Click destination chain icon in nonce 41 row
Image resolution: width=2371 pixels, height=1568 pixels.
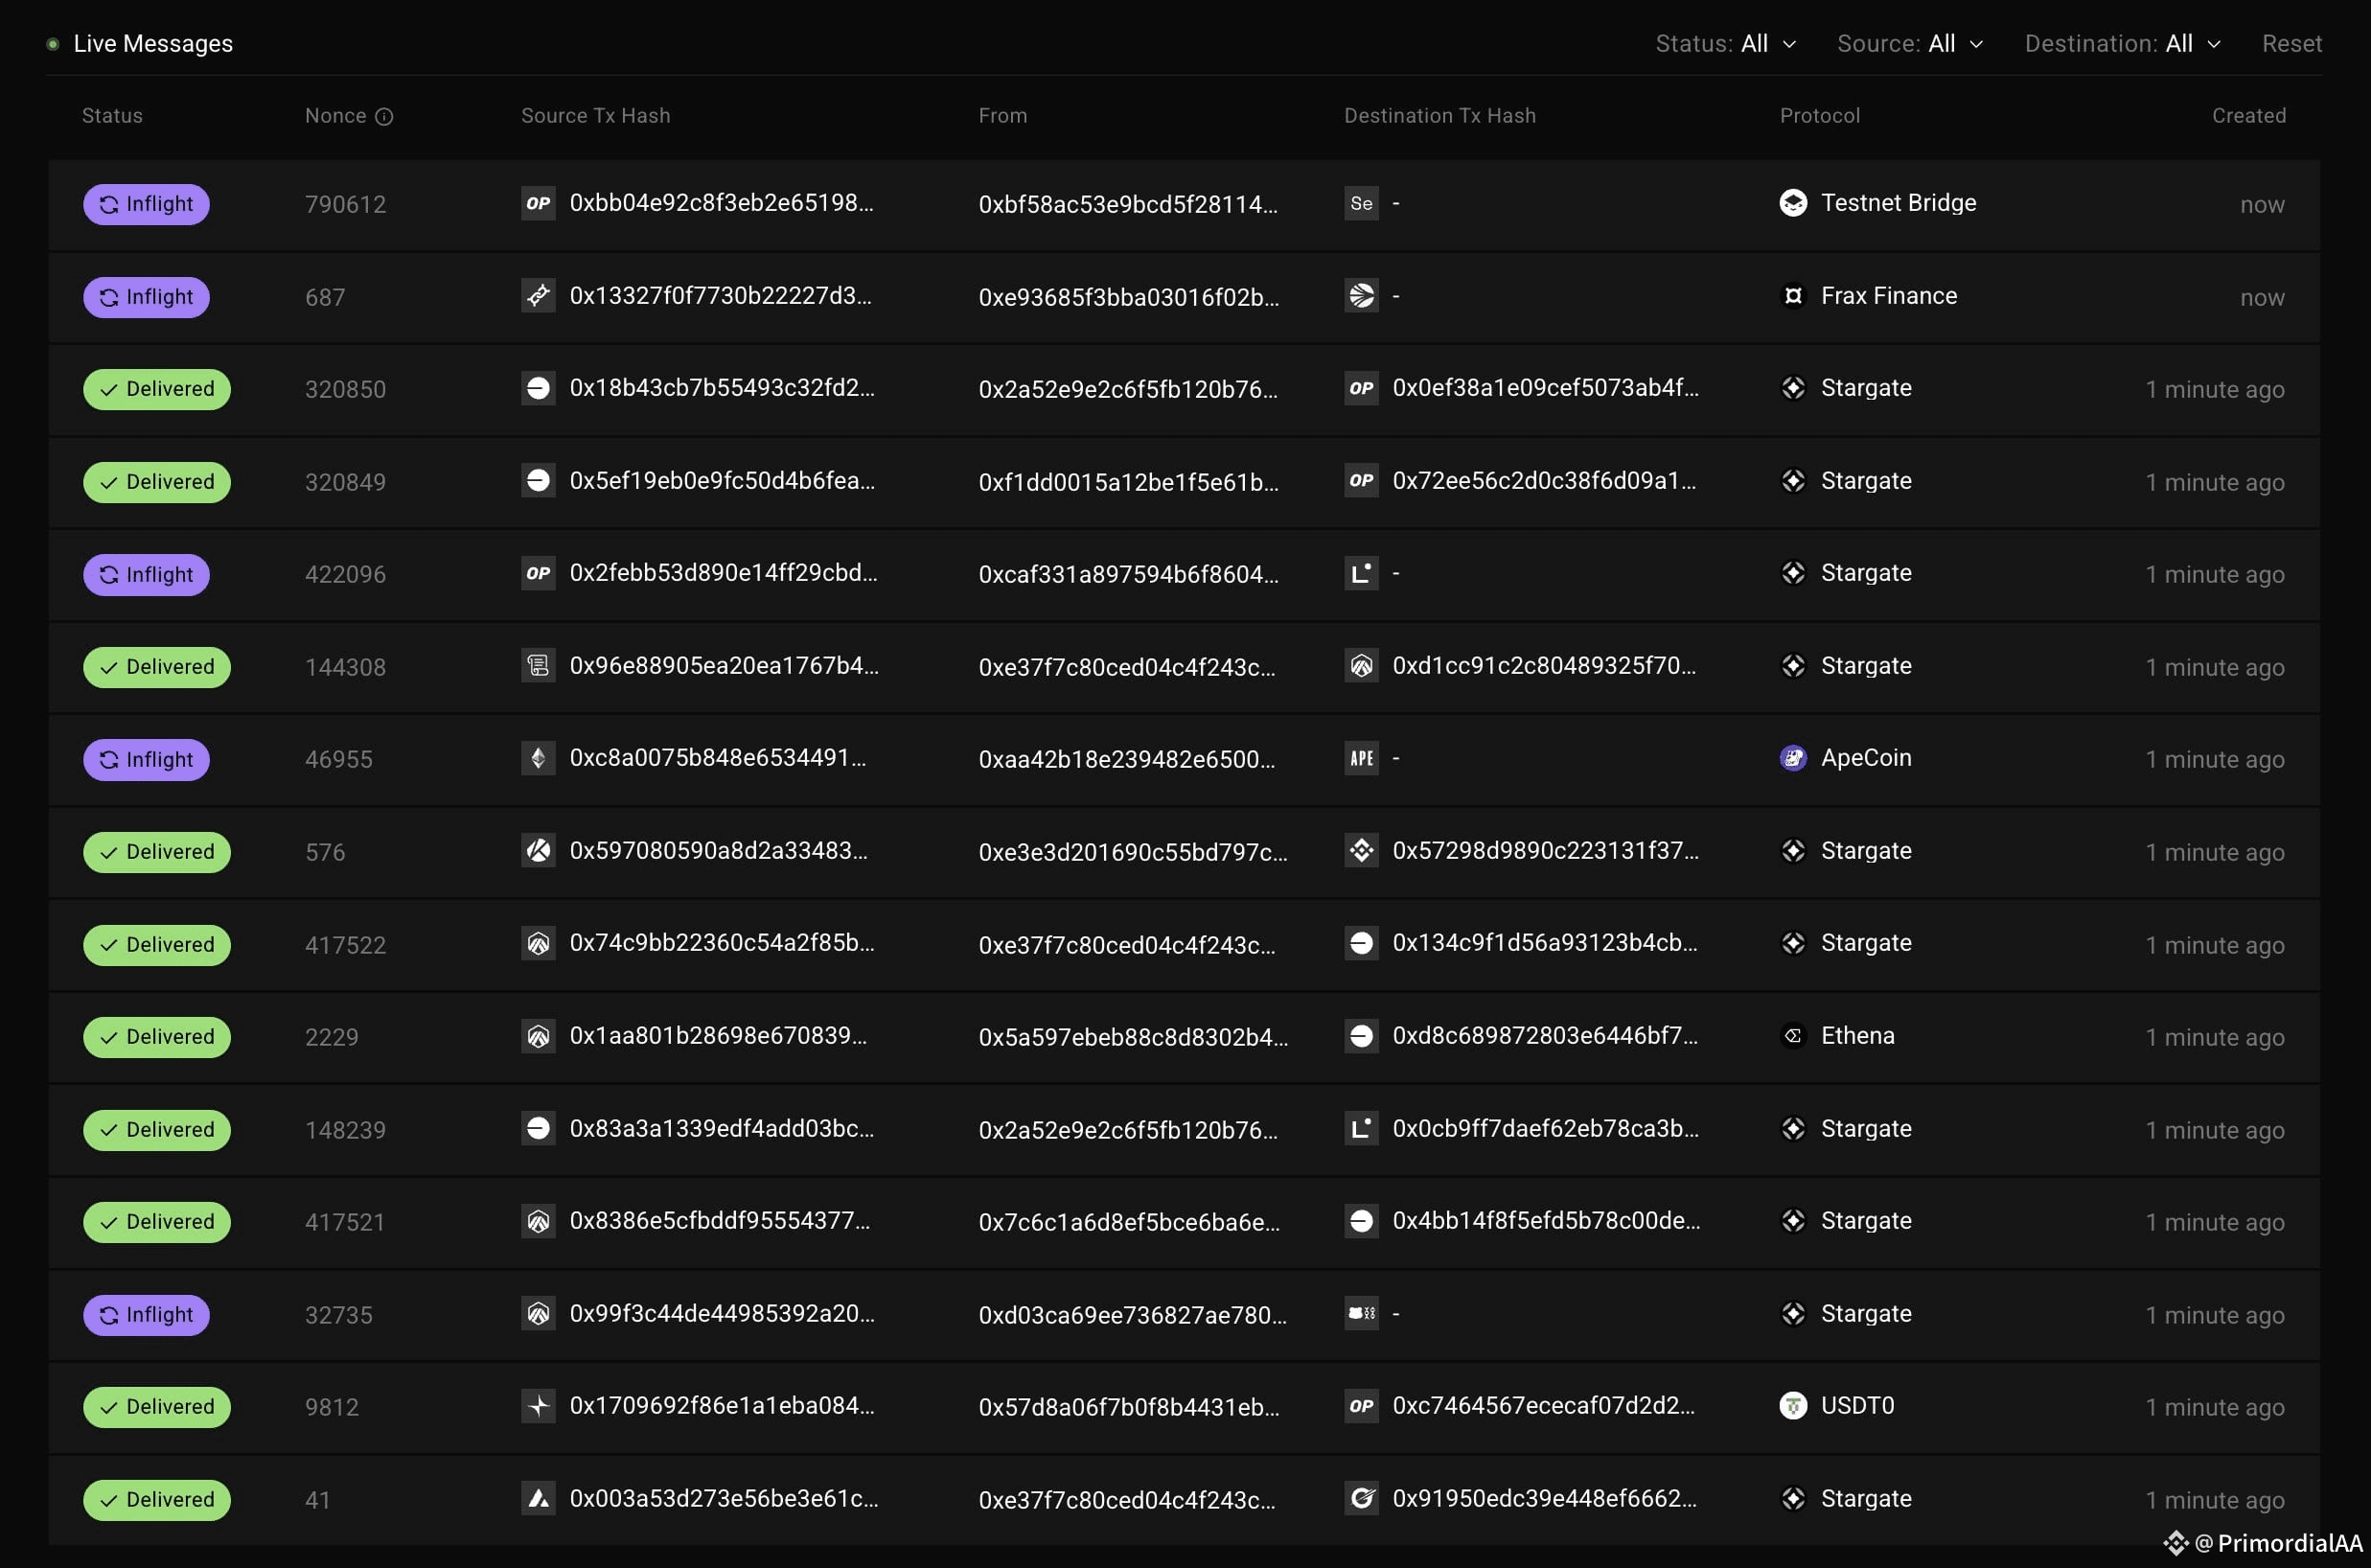(x=1361, y=1498)
